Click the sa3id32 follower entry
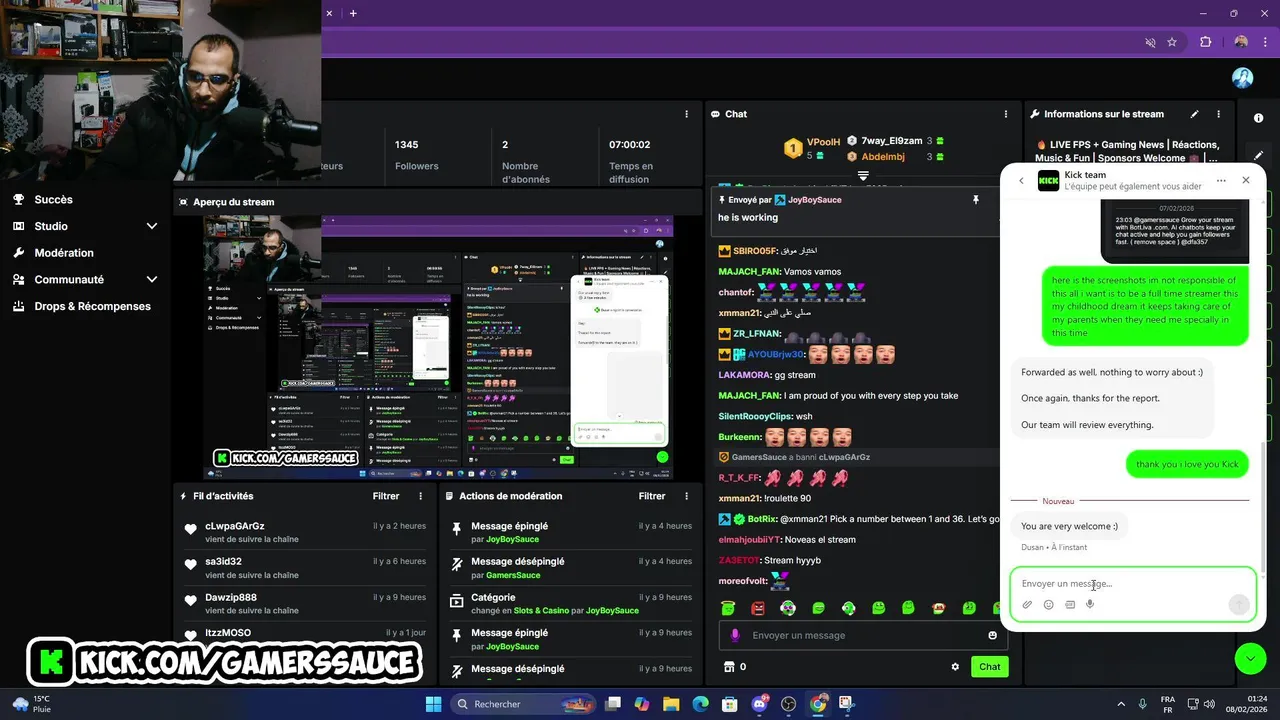 [x=306, y=567]
